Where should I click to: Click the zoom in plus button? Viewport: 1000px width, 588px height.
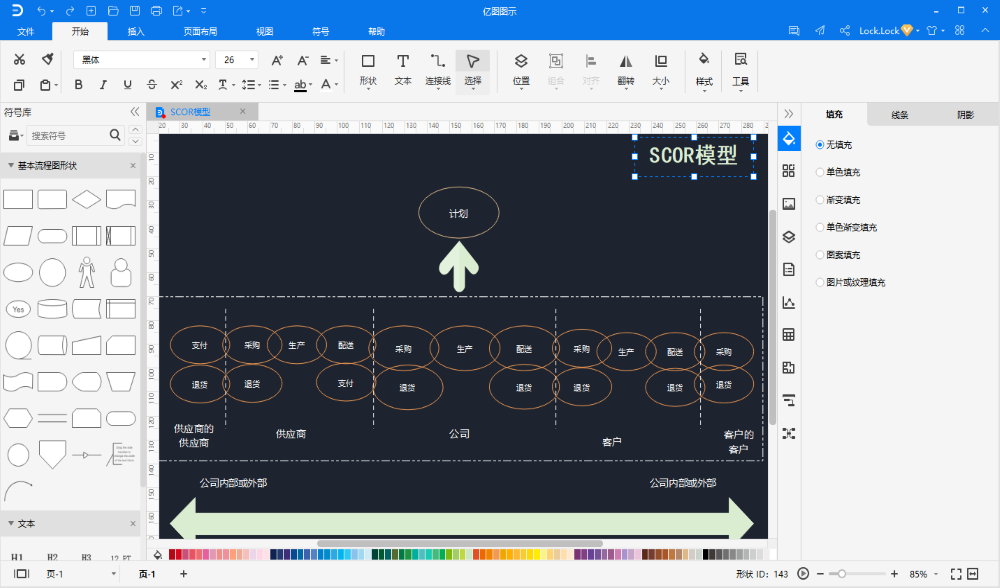tap(895, 574)
